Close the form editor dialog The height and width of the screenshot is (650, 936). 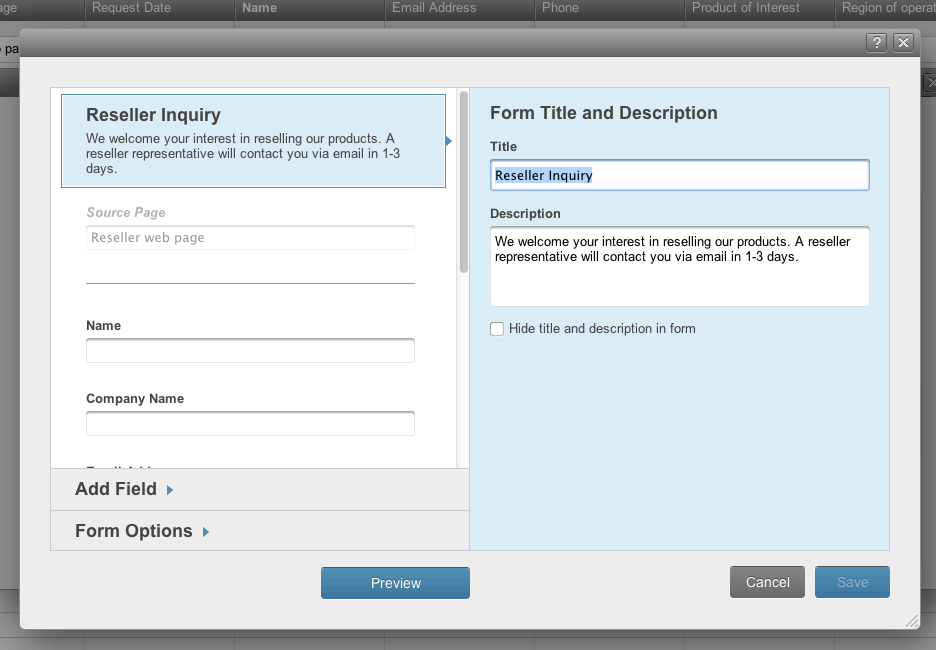coord(903,42)
